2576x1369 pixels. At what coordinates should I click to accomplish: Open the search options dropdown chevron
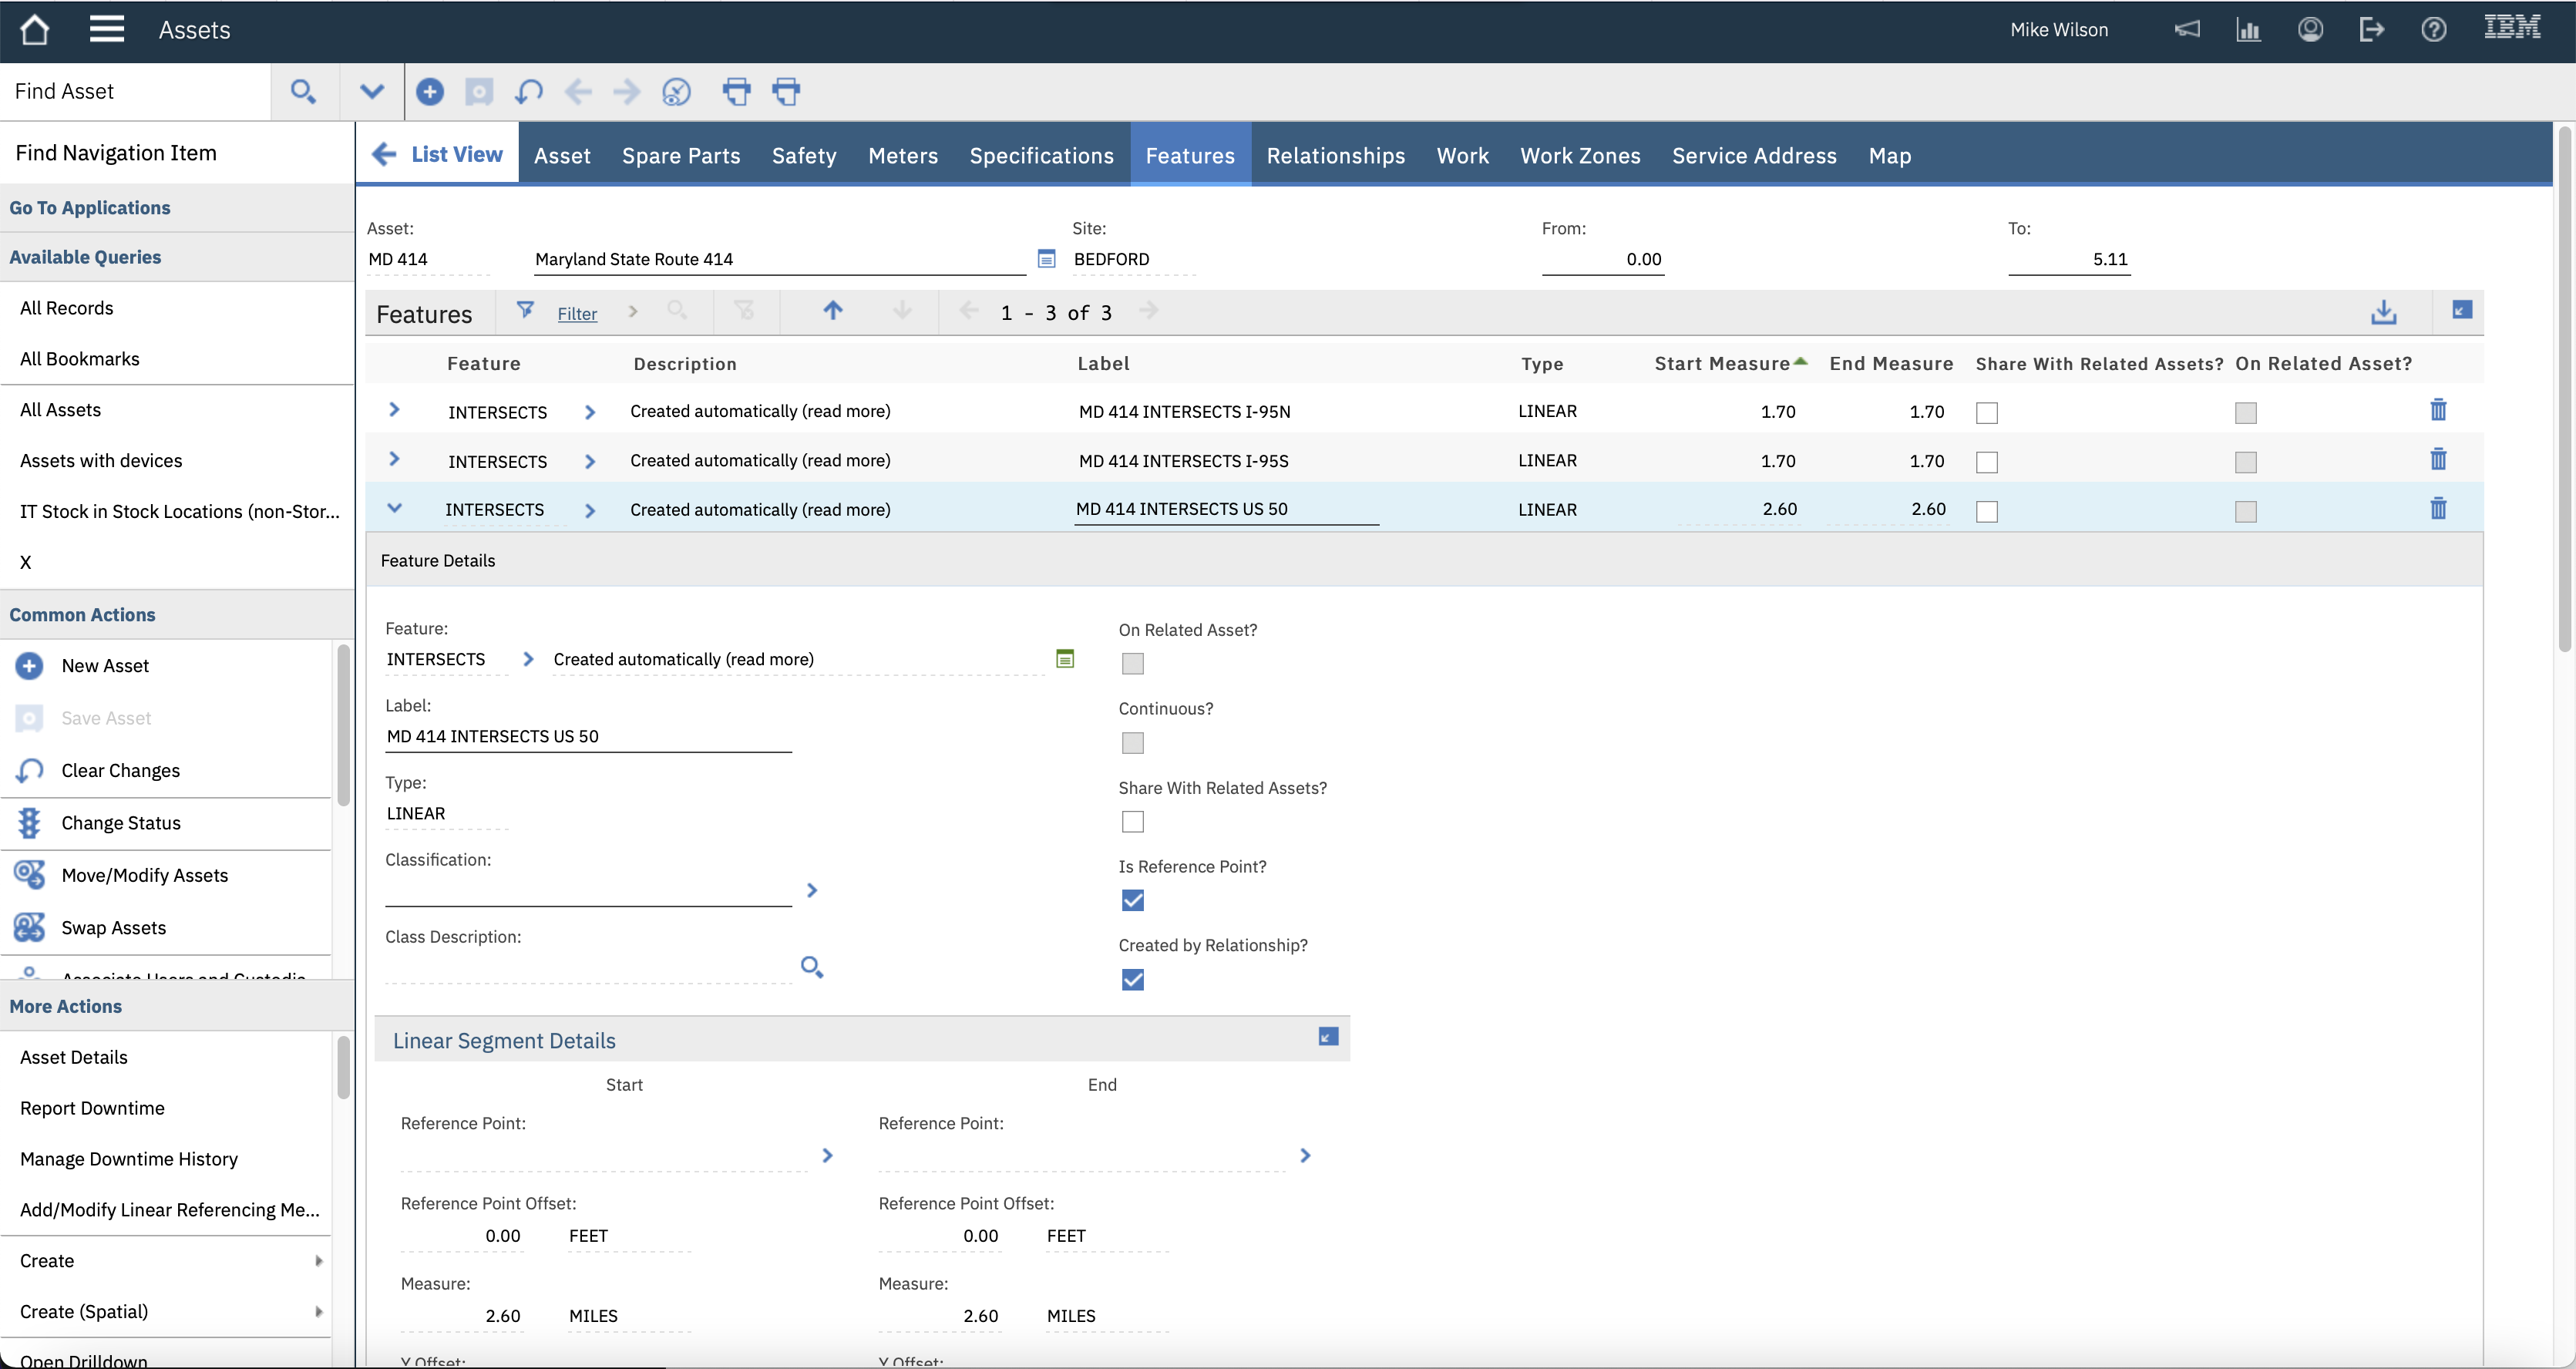372,92
